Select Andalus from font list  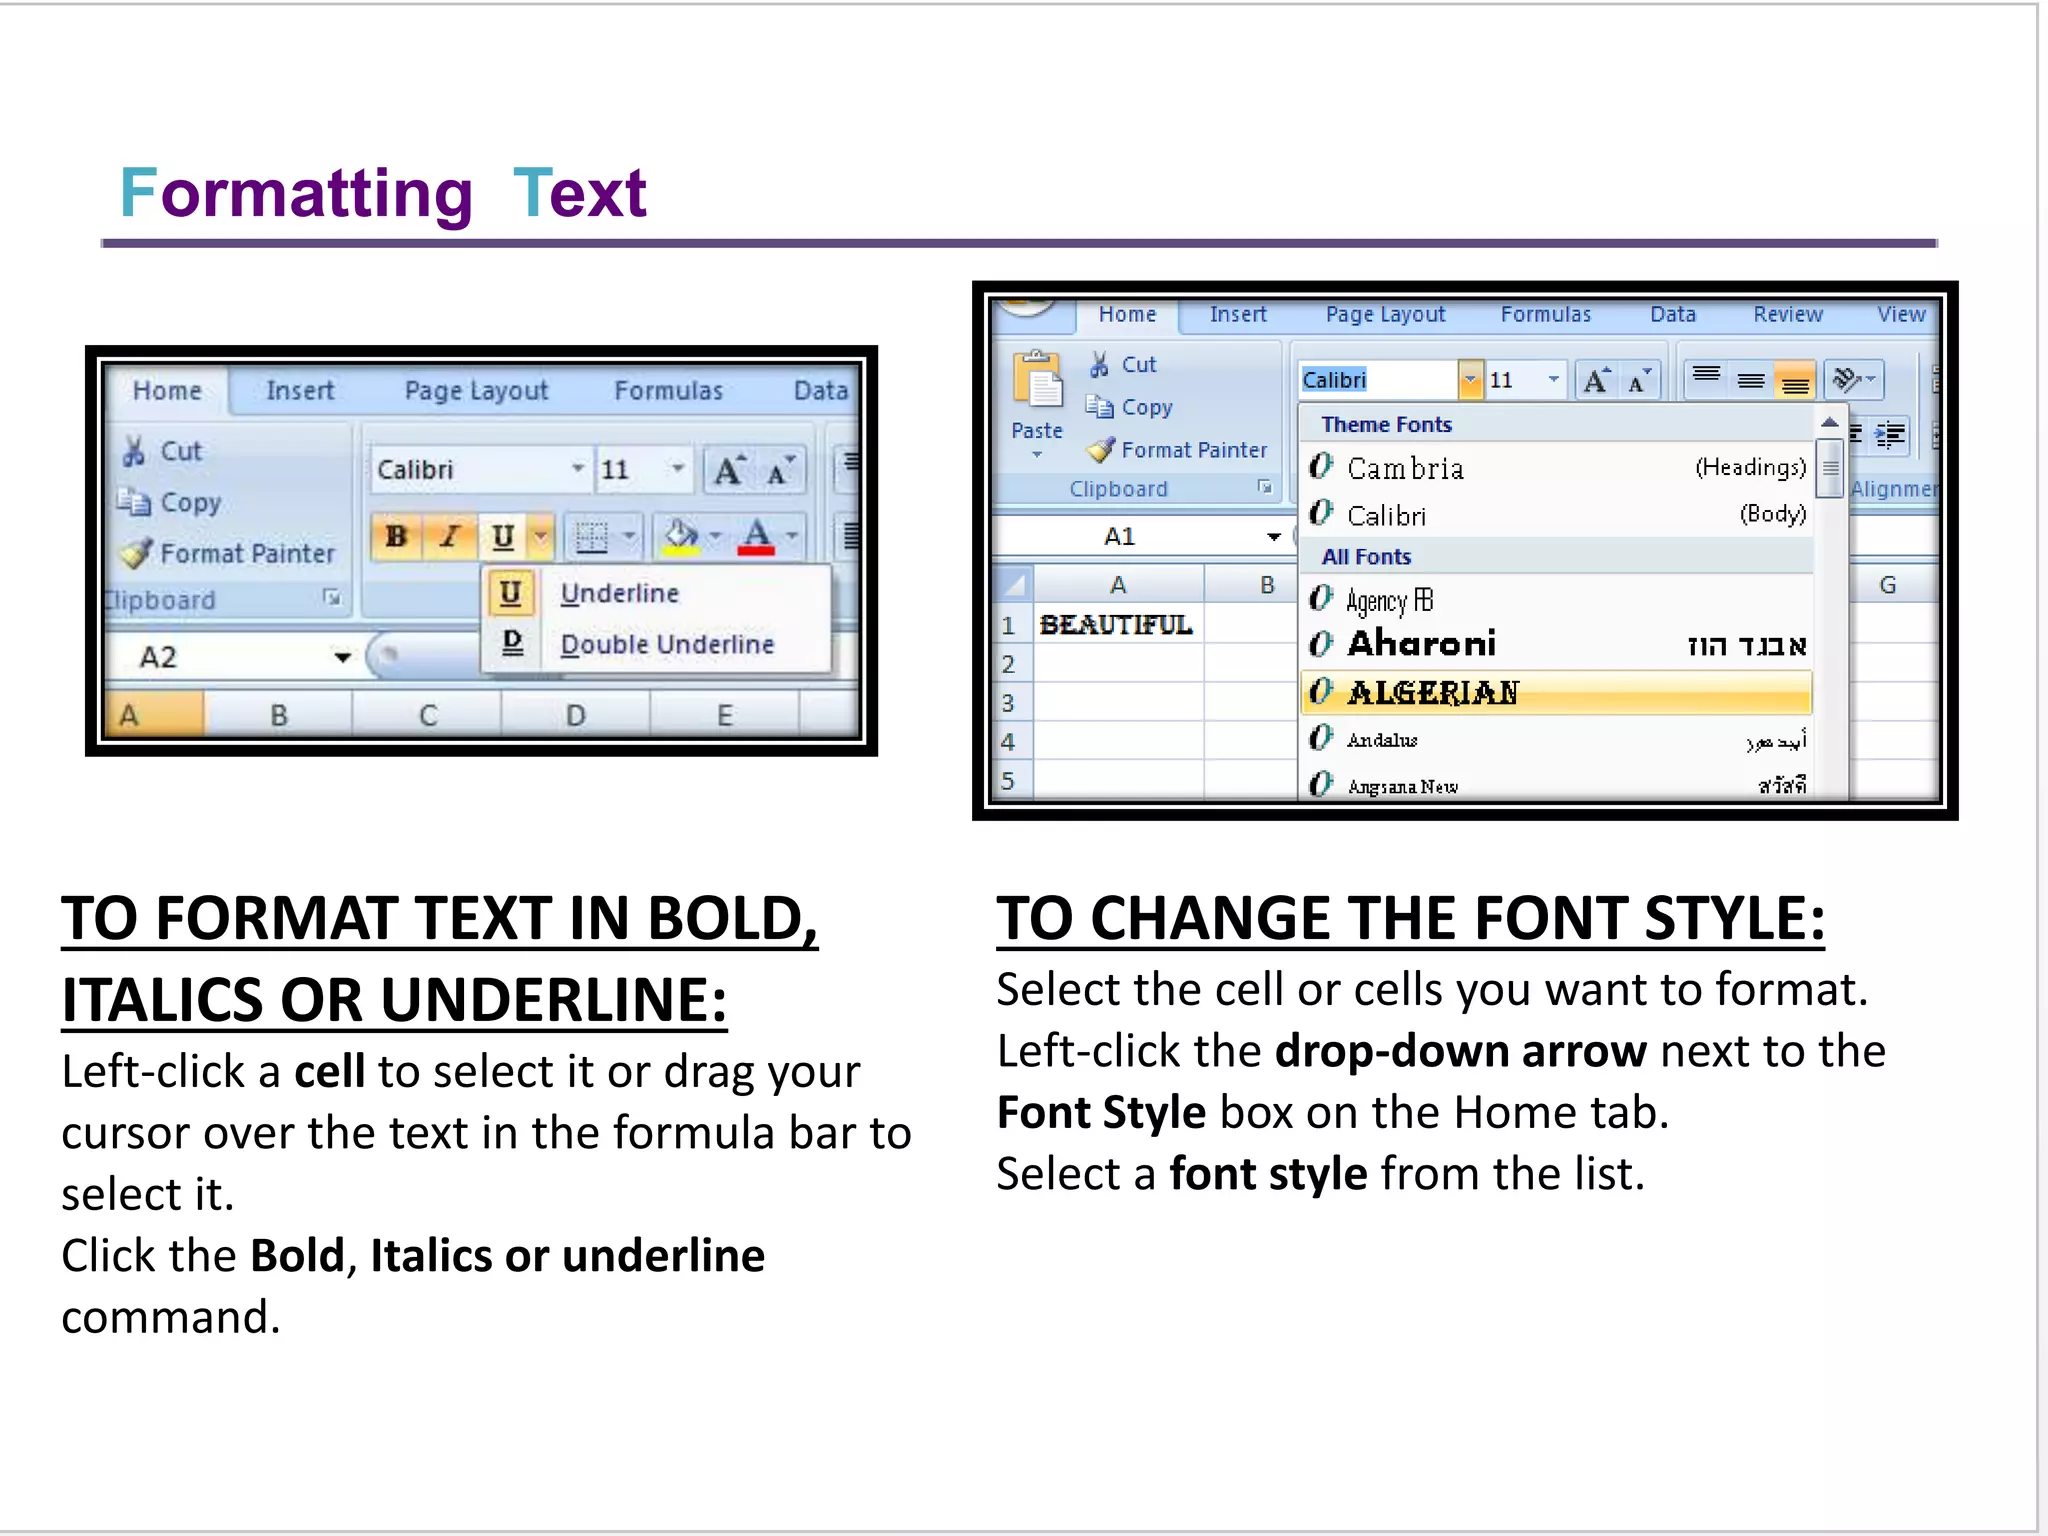(x=1557, y=740)
